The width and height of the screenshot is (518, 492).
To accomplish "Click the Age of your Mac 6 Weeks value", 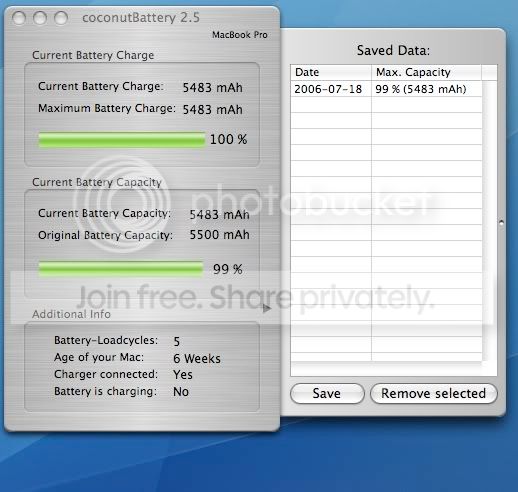I will point(197,359).
